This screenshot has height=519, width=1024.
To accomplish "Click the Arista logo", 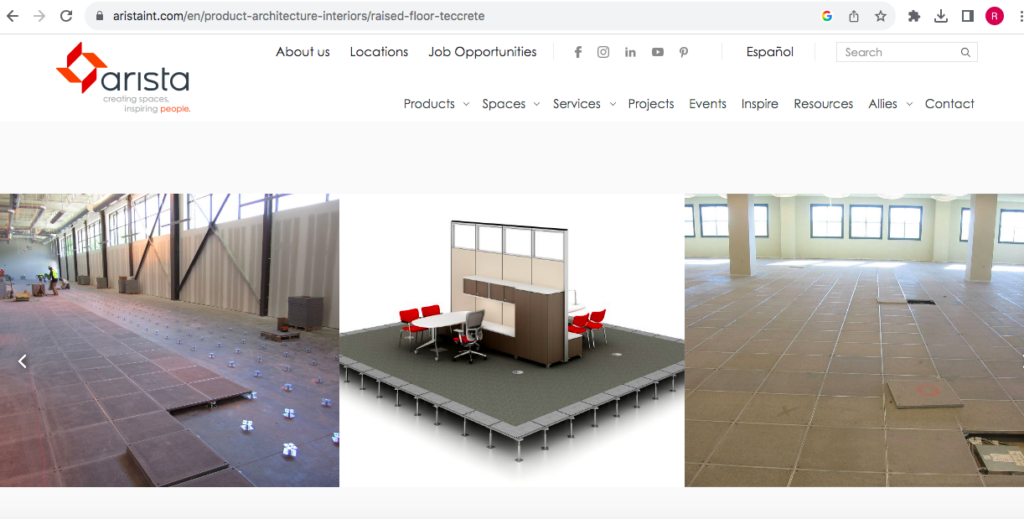I will (x=122, y=78).
